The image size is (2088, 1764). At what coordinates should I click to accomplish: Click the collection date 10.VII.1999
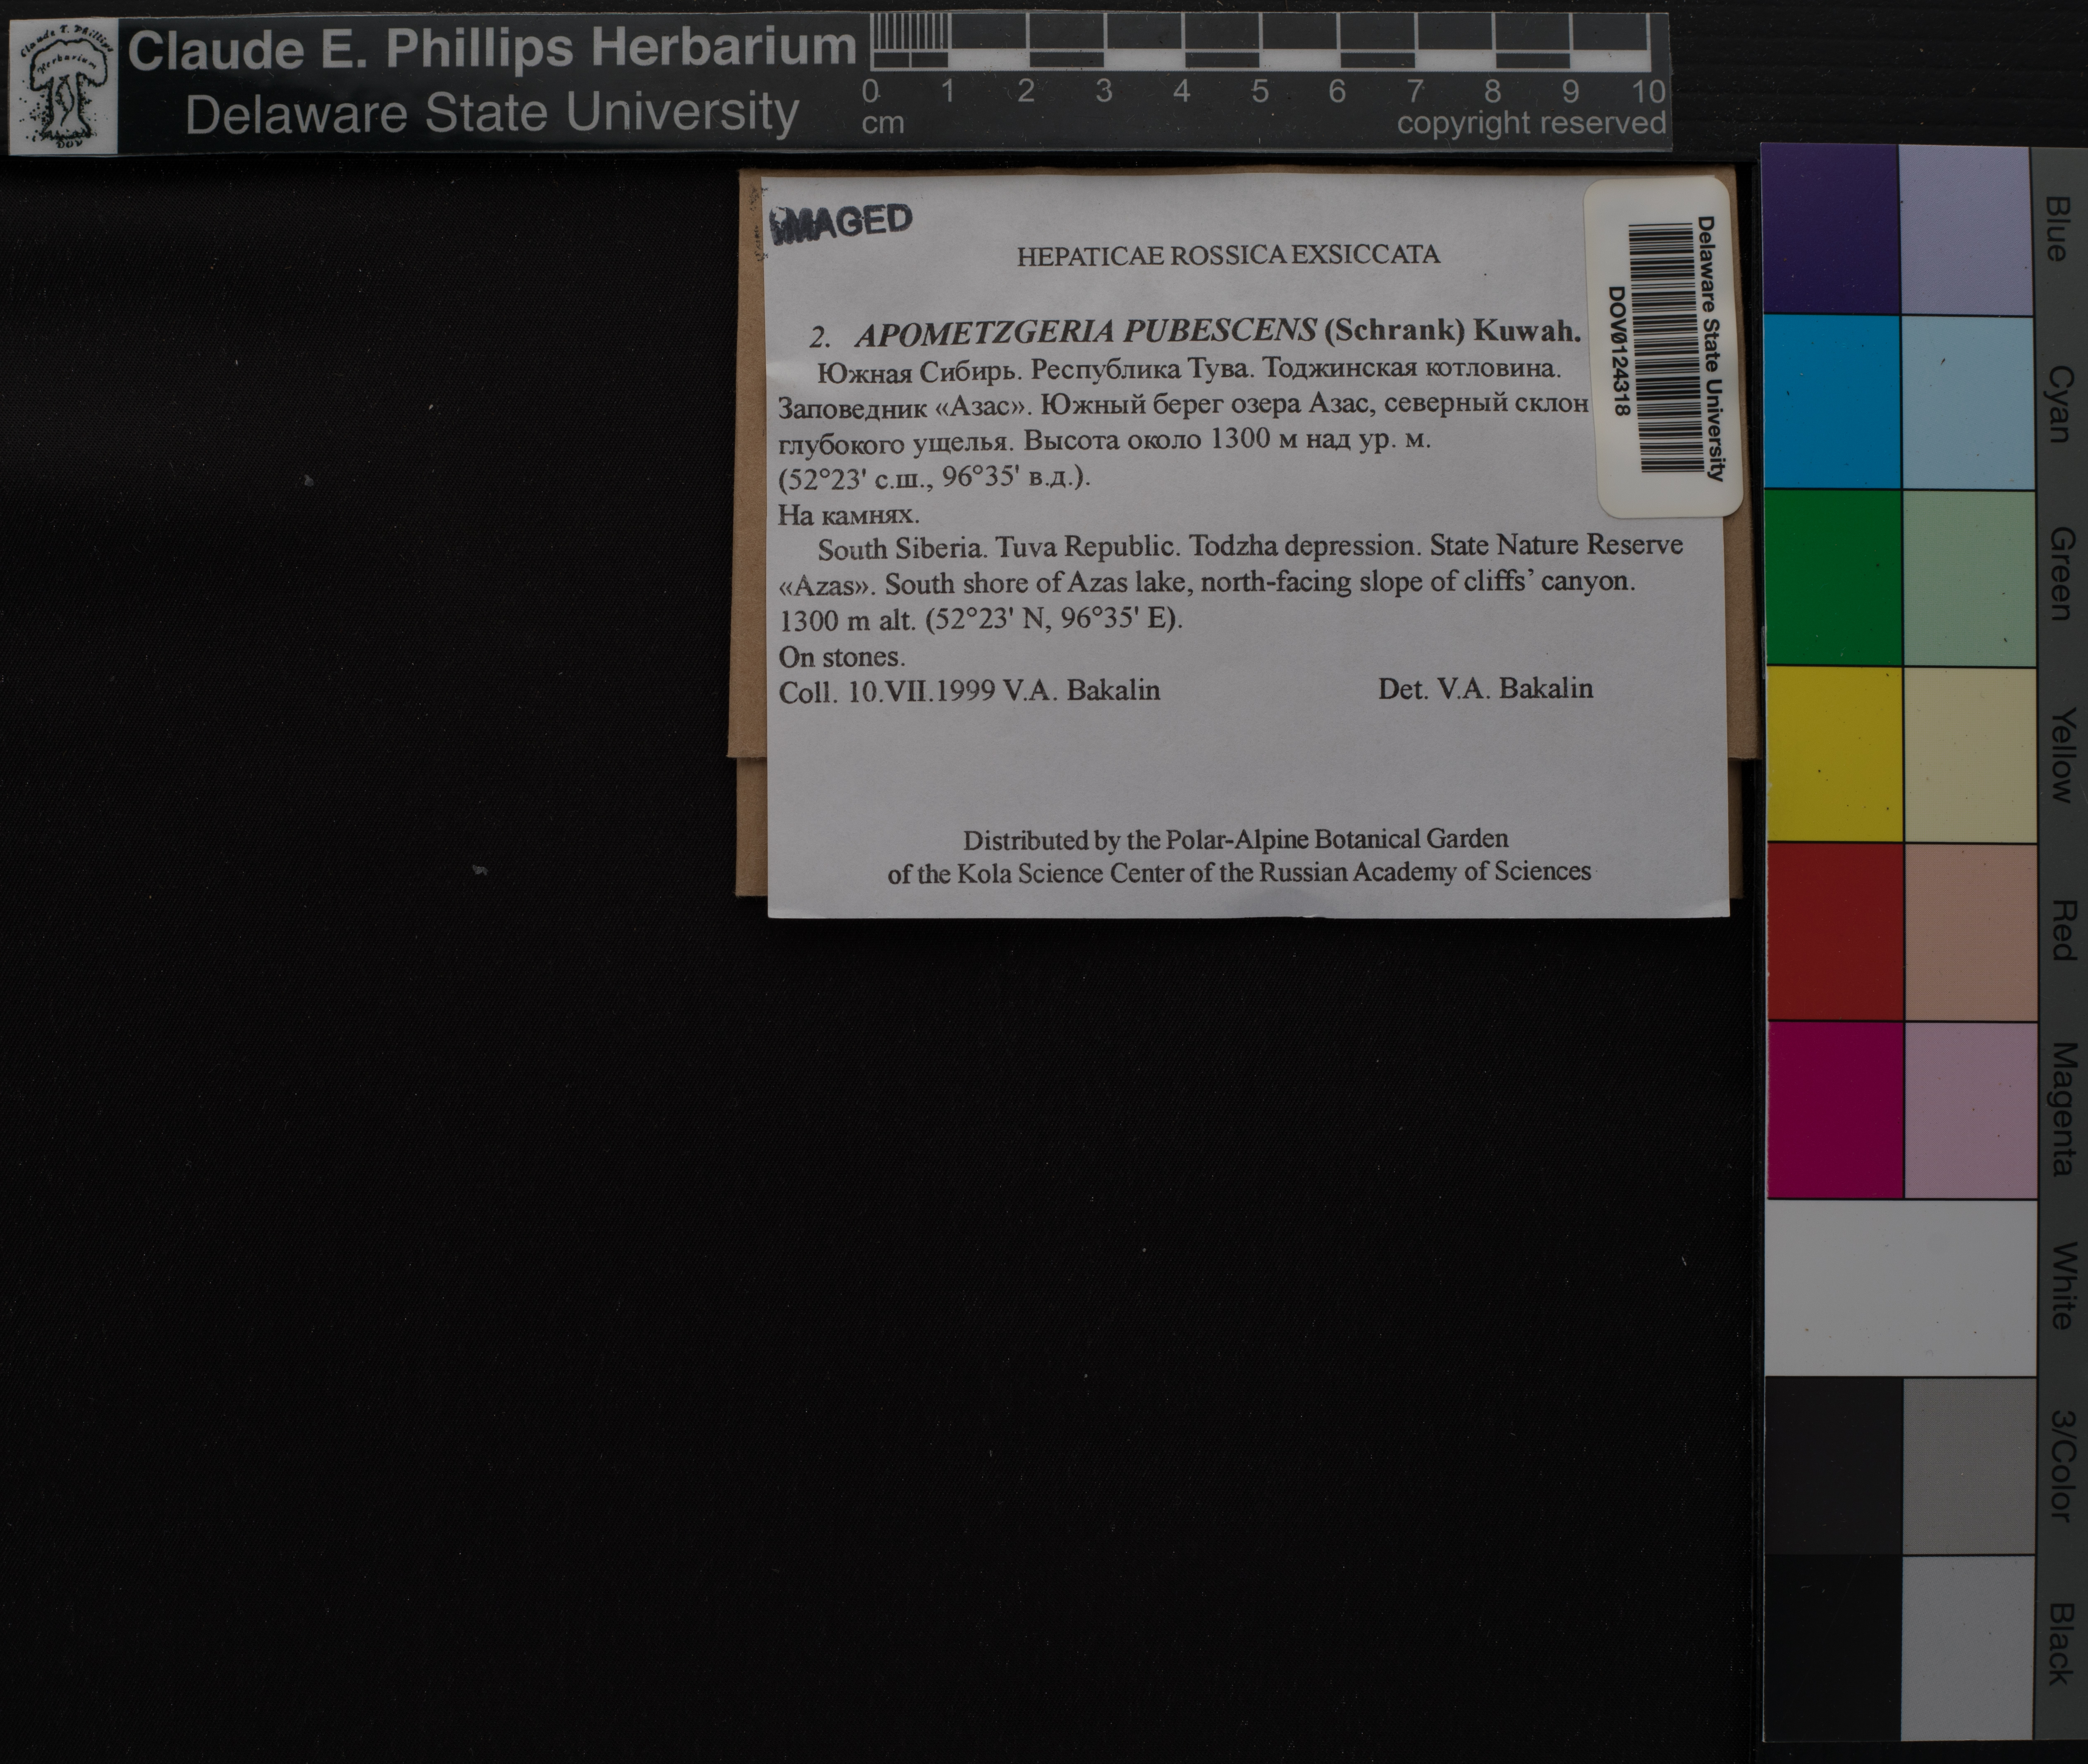(x=921, y=691)
